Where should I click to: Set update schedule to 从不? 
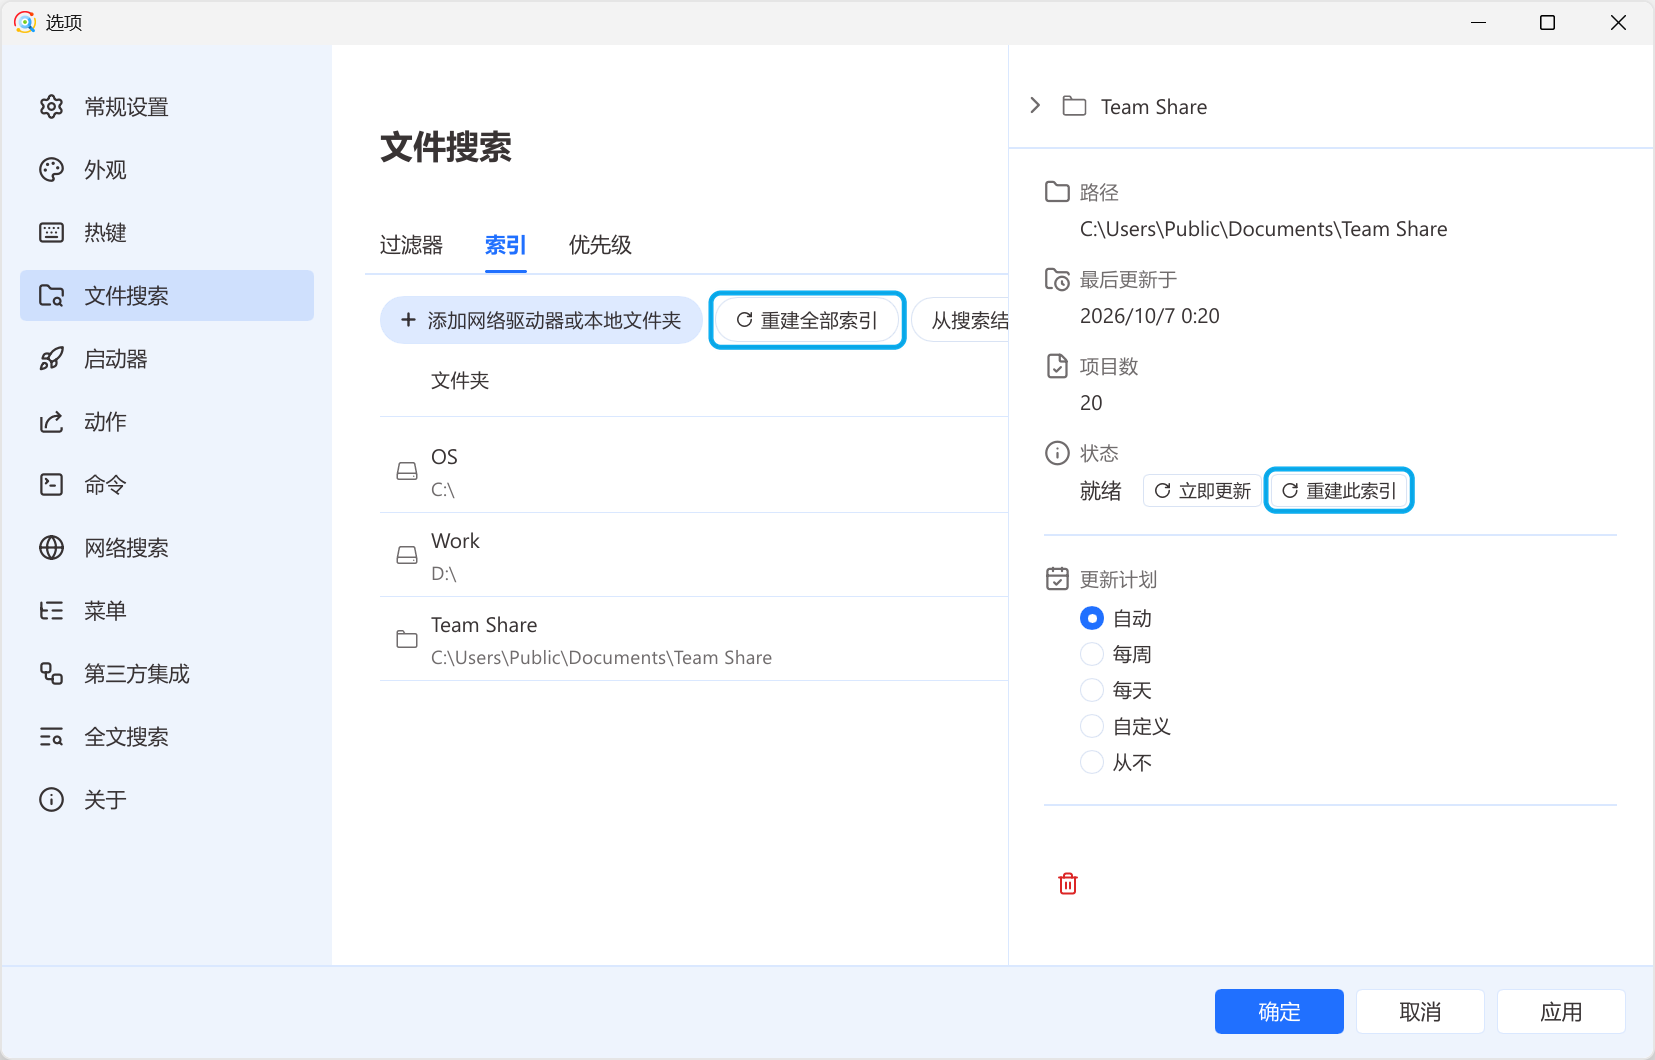point(1092,763)
